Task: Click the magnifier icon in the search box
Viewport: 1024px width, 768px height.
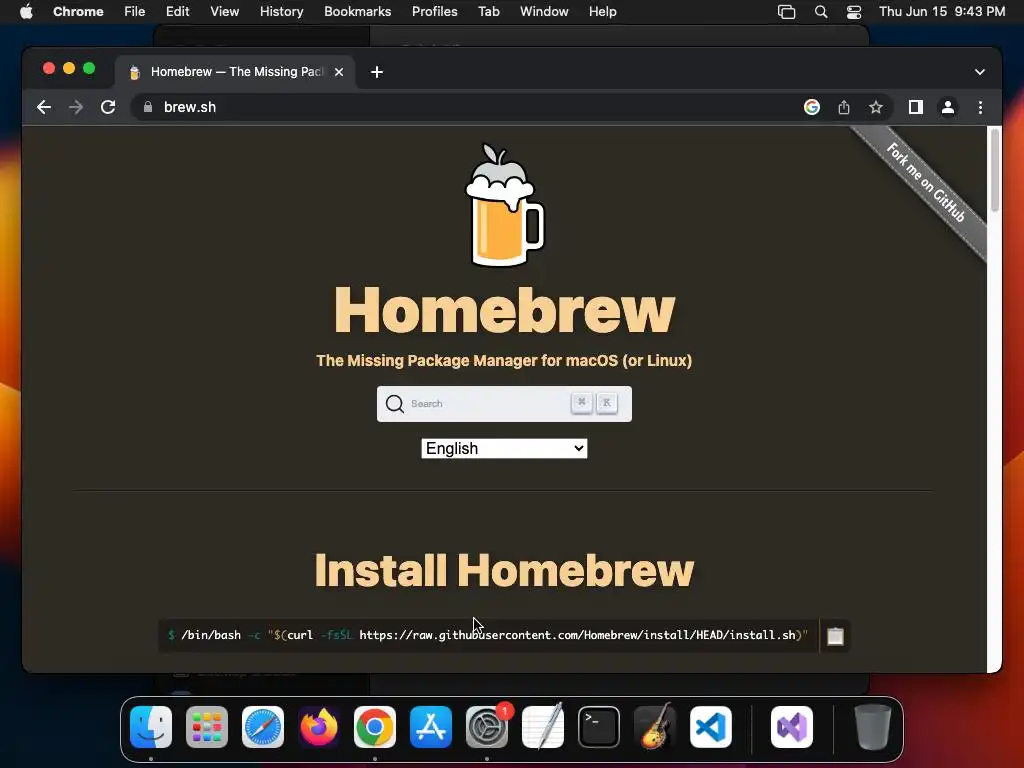Action: click(x=394, y=404)
